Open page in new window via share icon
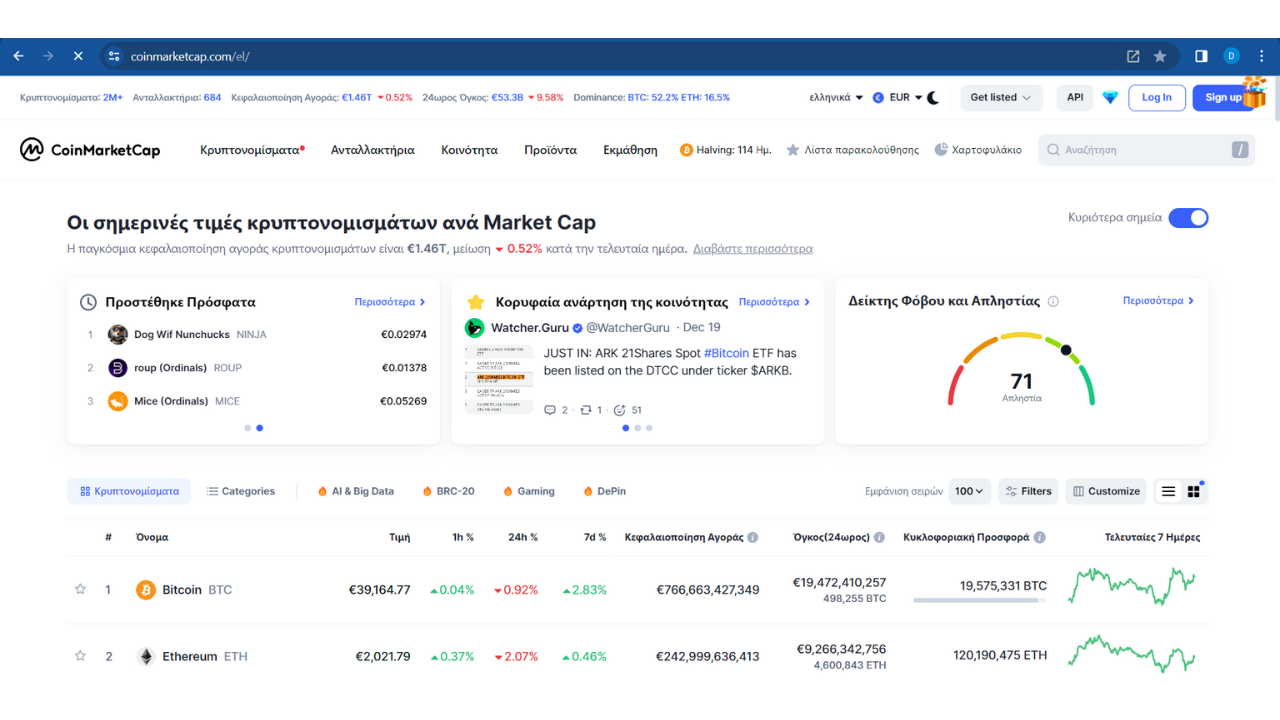This screenshot has height=720, width=1280. point(1133,56)
